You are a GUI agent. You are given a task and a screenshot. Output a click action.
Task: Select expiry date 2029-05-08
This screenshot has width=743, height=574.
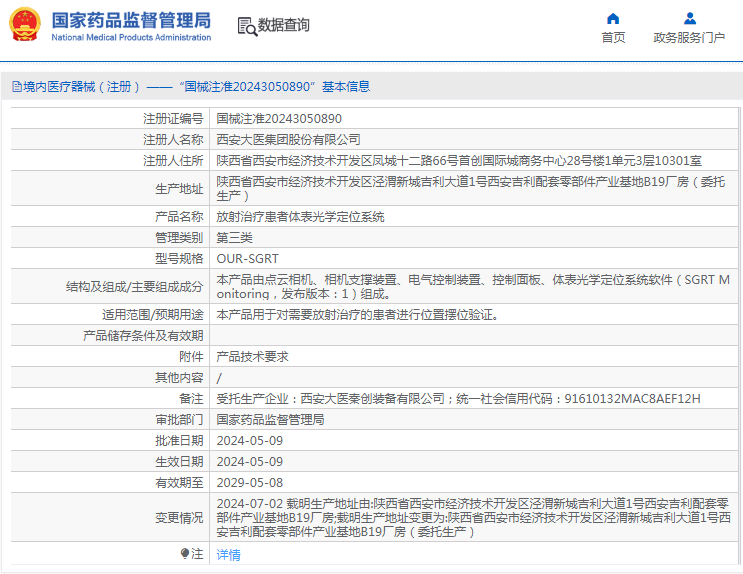pos(250,483)
